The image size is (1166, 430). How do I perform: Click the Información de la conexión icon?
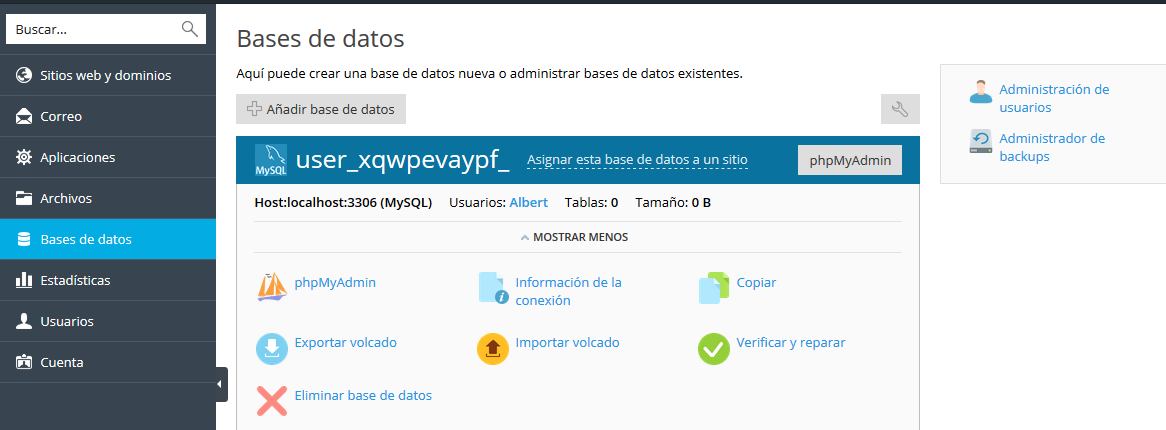(493, 288)
